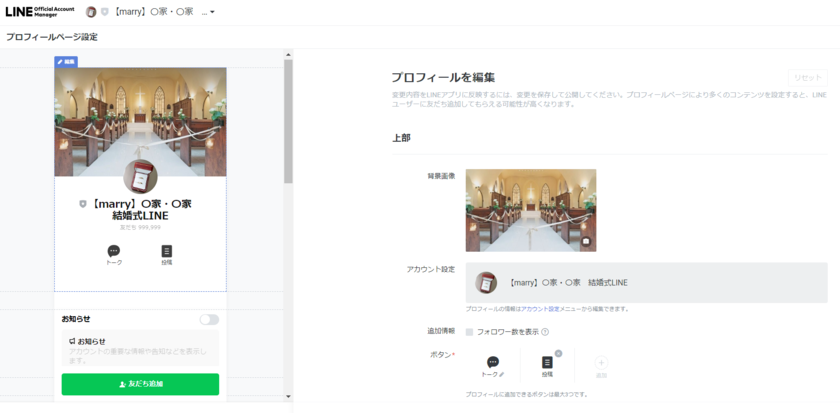Click the preview panel scrollbar thumb
840x413 pixels.
(288, 122)
